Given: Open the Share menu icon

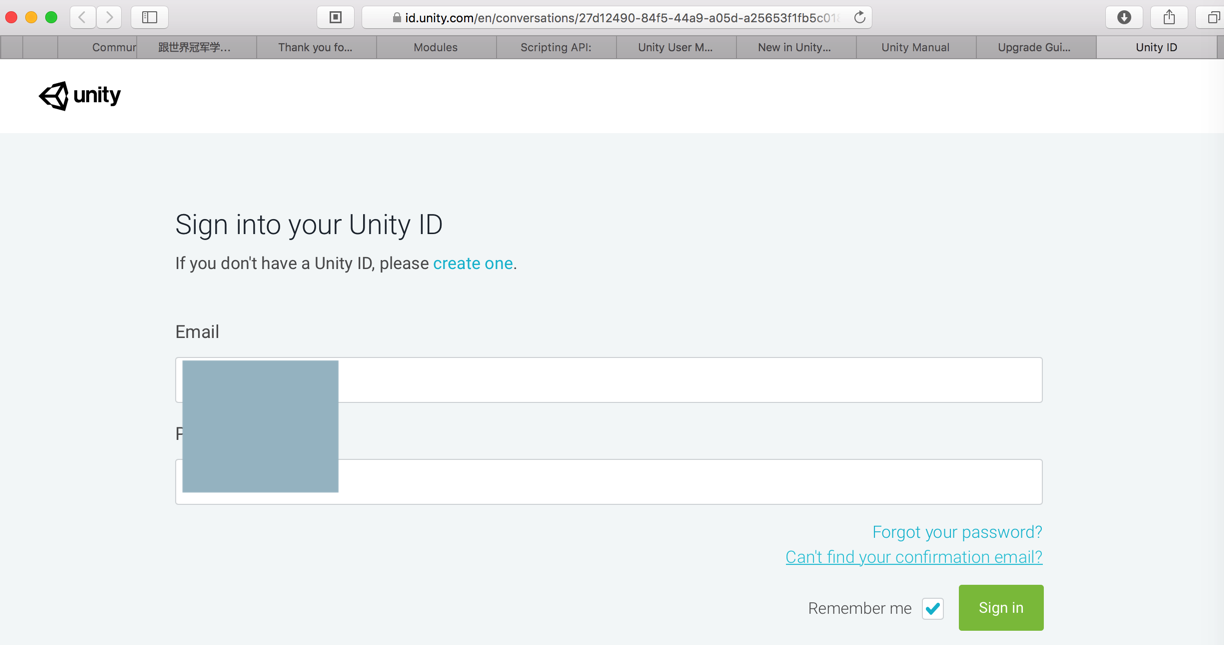Looking at the screenshot, I should click(x=1169, y=17).
